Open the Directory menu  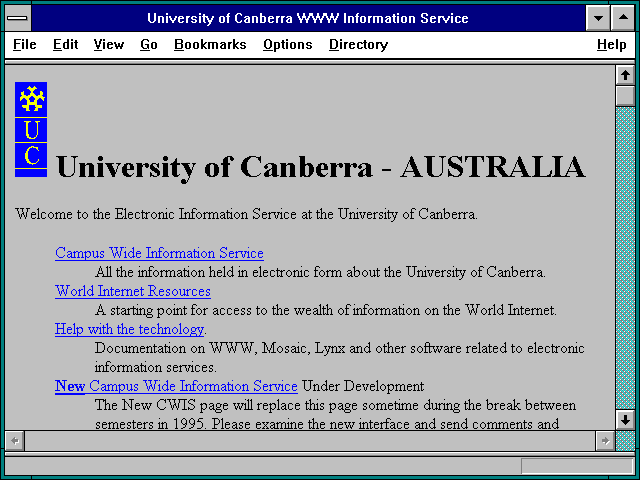pyautogui.click(x=358, y=44)
